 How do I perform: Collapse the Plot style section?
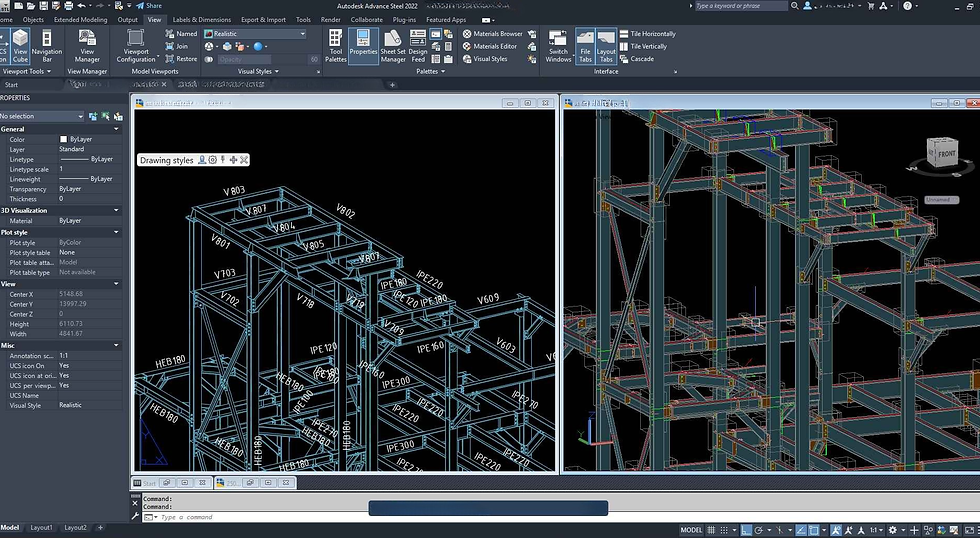click(116, 232)
